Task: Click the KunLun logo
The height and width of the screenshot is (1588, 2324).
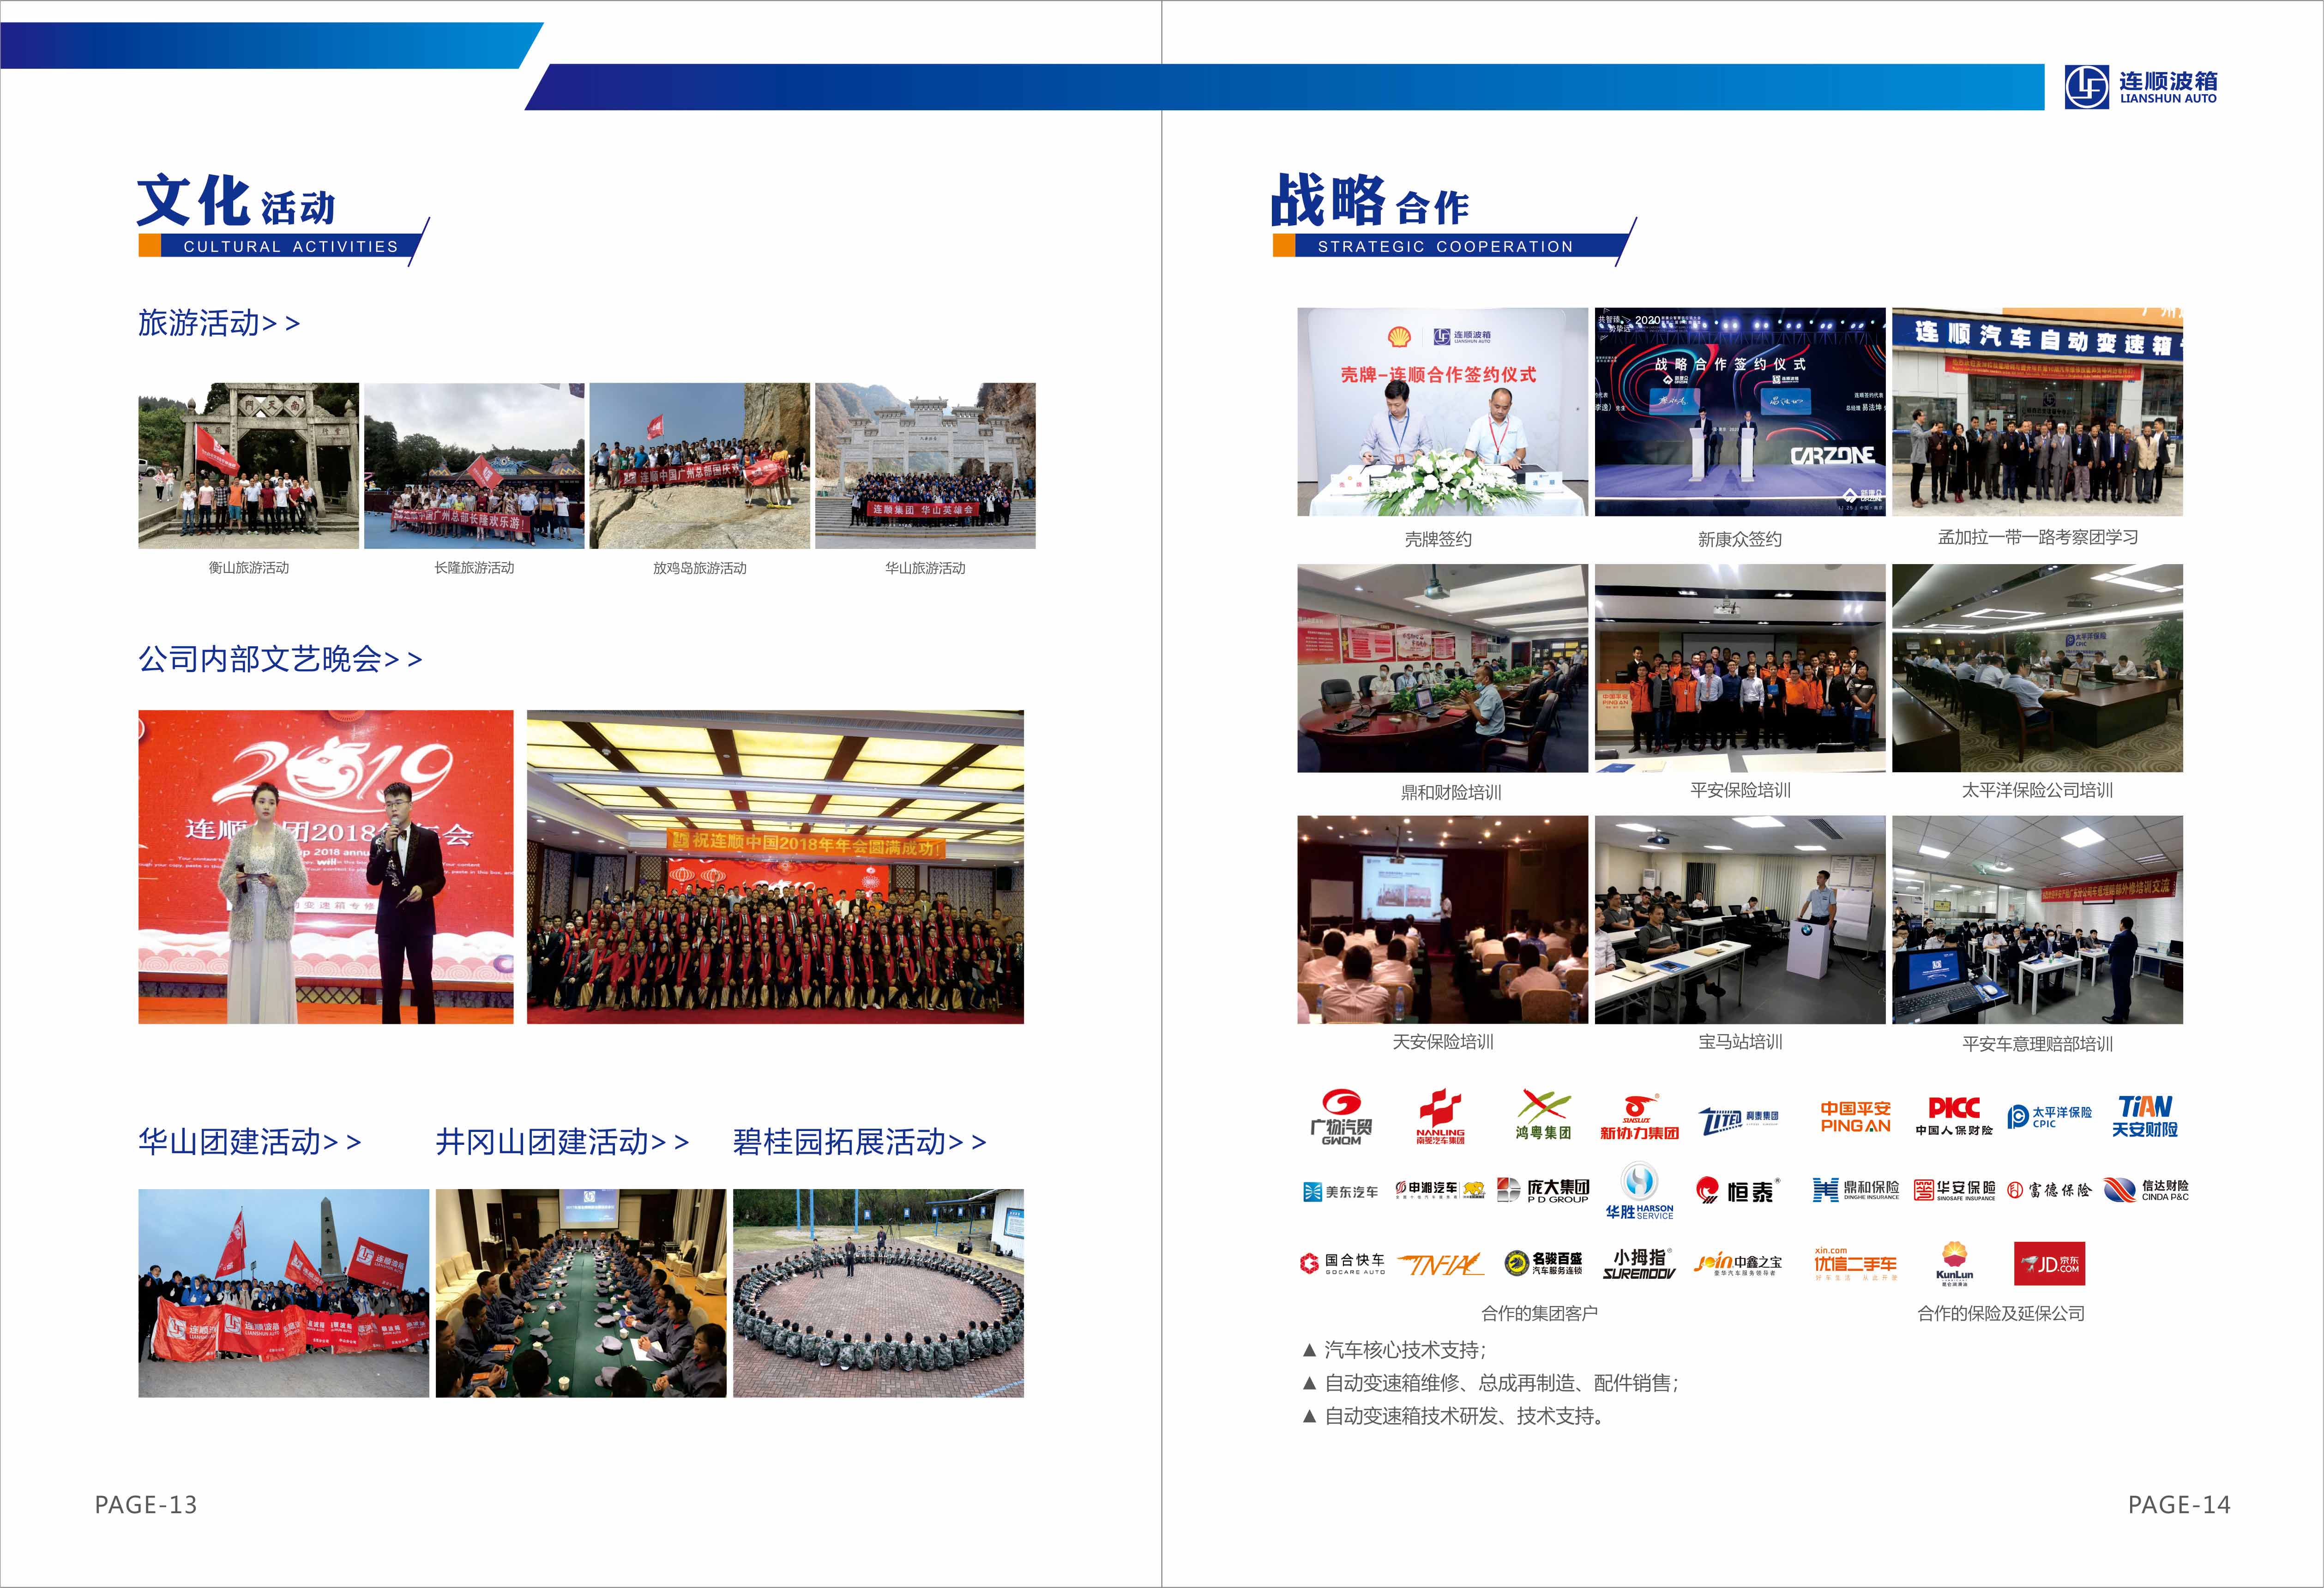Action: pyautogui.click(x=1954, y=1264)
